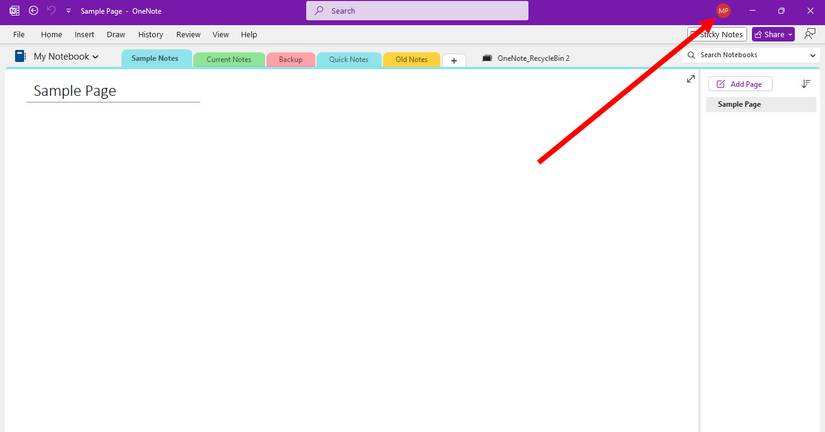Open the OneNote_RecycleBin 2 section
The image size is (825, 432).
pos(526,58)
